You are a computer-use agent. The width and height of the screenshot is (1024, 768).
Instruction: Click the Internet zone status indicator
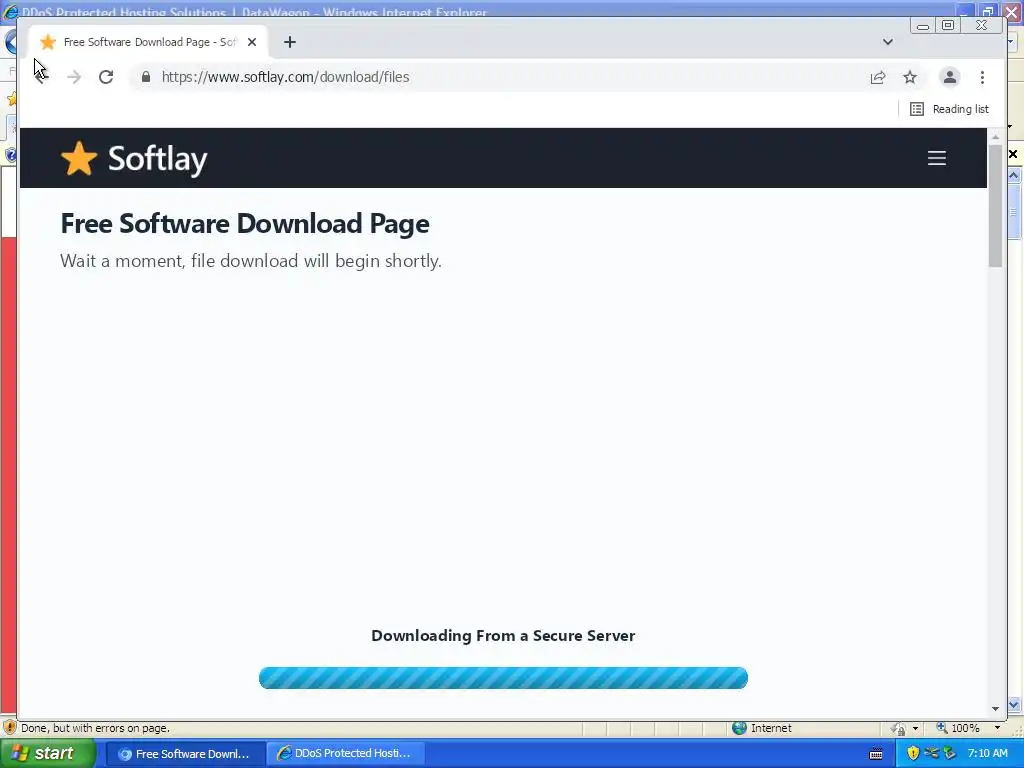[x=762, y=728]
